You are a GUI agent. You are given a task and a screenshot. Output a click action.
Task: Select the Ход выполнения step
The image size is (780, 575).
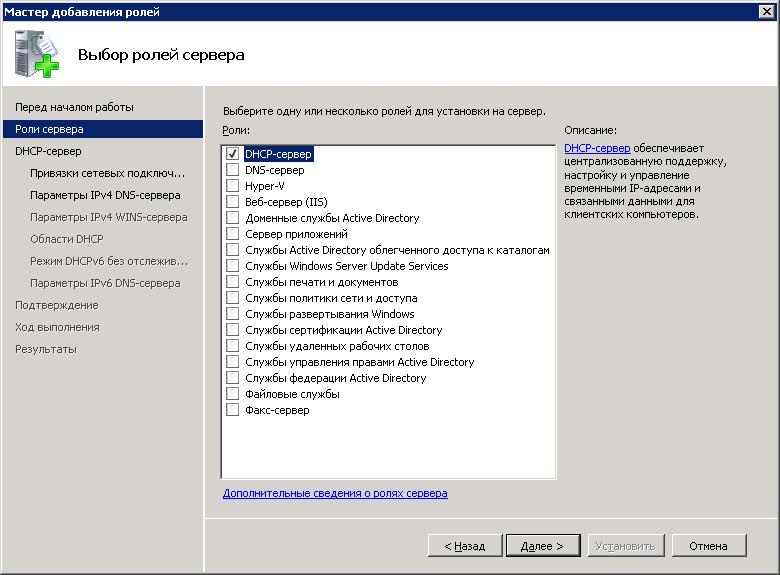pyautogui.click(x=57, y=327)
